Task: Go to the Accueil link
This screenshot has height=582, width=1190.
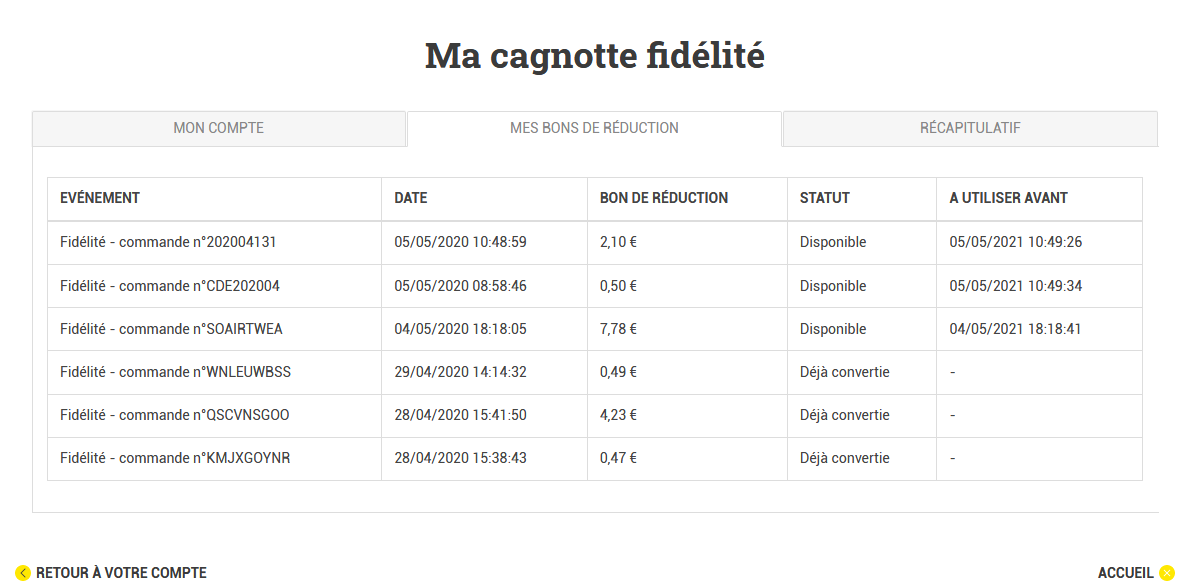Action: pos(1125,573)
